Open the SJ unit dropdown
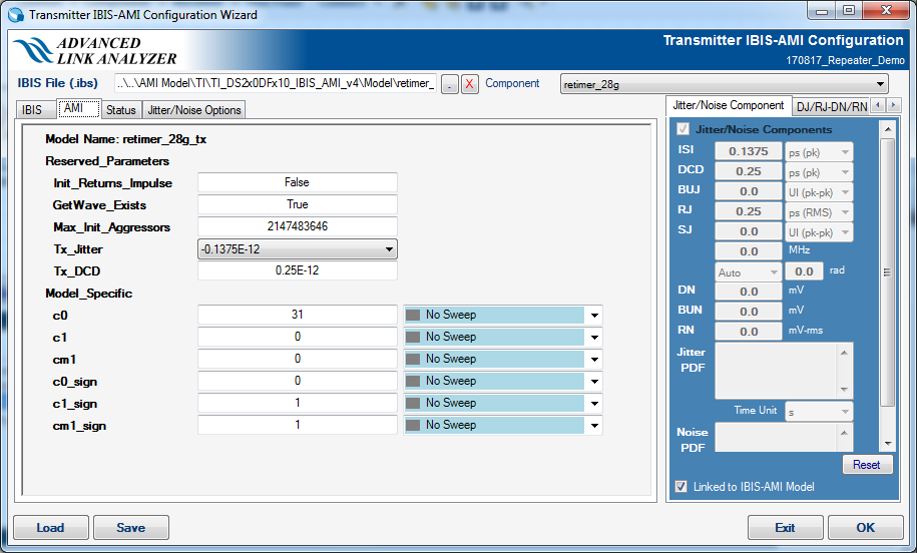 click(x=819, y=231)
